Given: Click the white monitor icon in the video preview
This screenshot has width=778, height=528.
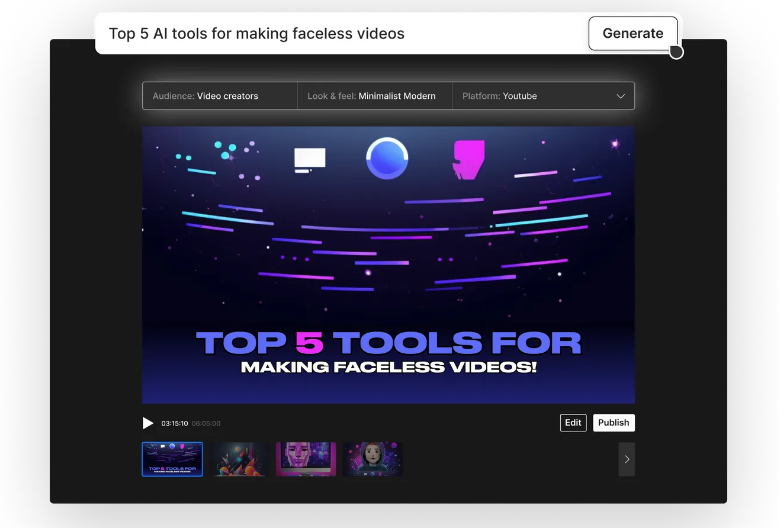Looking at the screenshot, I should tap(309, 158).
